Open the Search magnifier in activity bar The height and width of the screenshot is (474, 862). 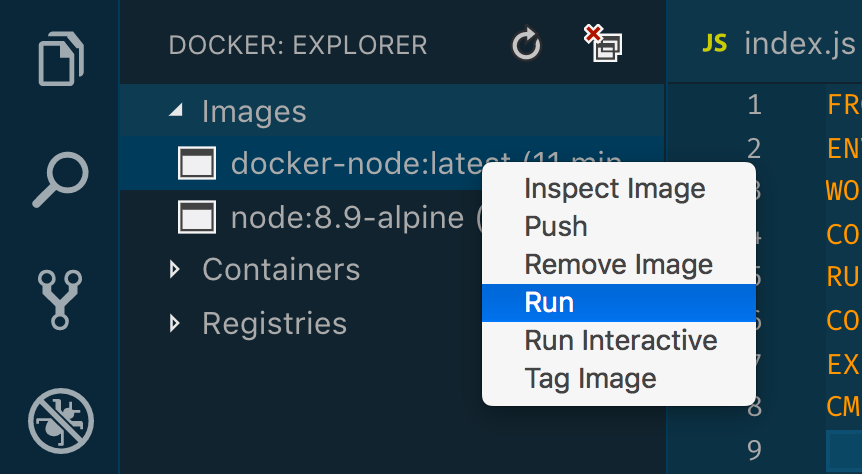(x=60, y=180)
